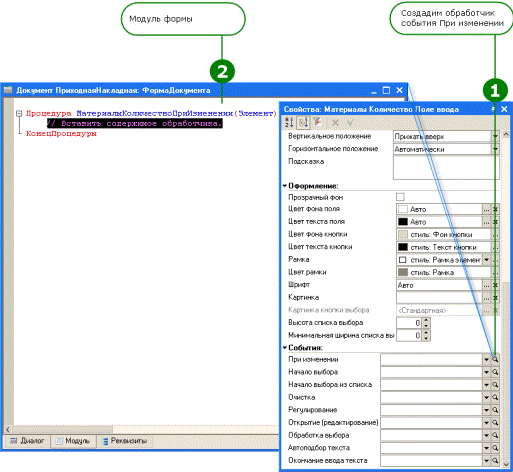Click the КонецПроцедуры line in the module
Viewport: 513px width, 472px height.
61,134
